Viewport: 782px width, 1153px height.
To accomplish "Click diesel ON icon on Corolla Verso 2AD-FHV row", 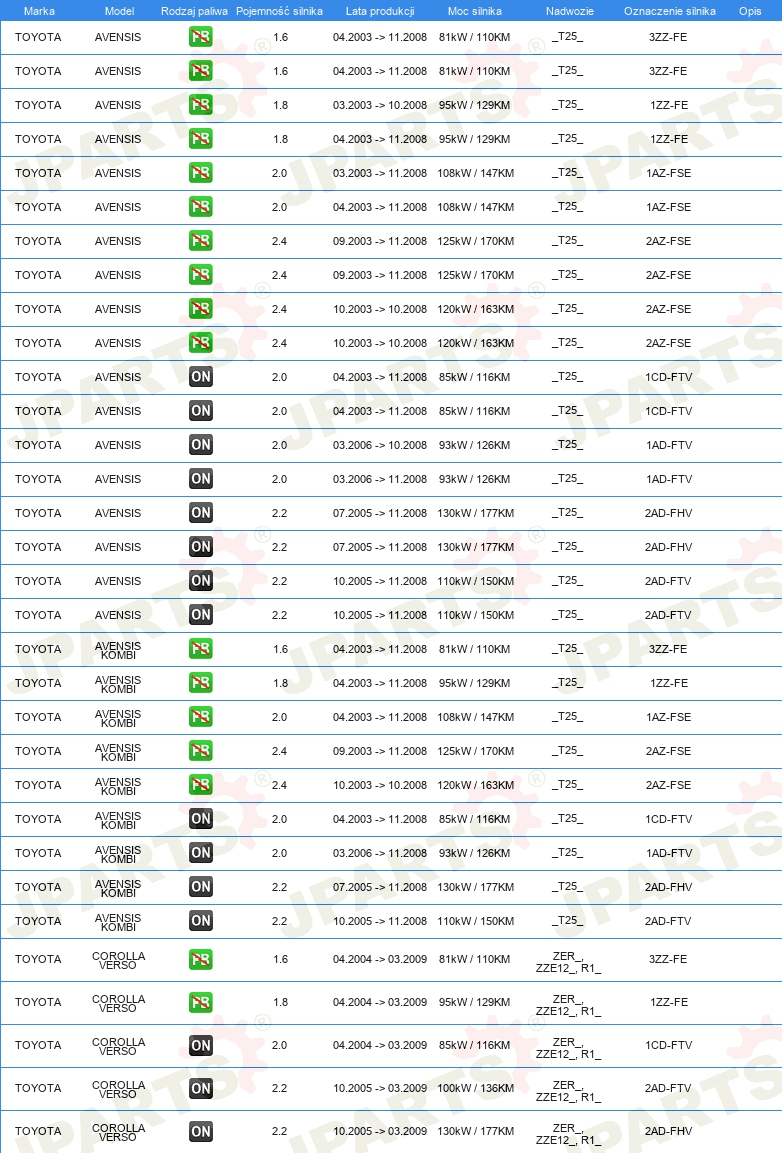I will (201, 1131).
